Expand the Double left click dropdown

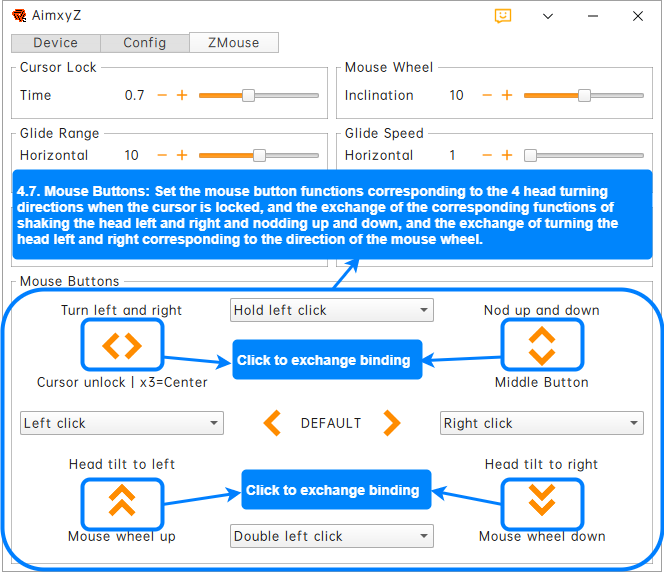pyautogui.click(x=331, y=536)
